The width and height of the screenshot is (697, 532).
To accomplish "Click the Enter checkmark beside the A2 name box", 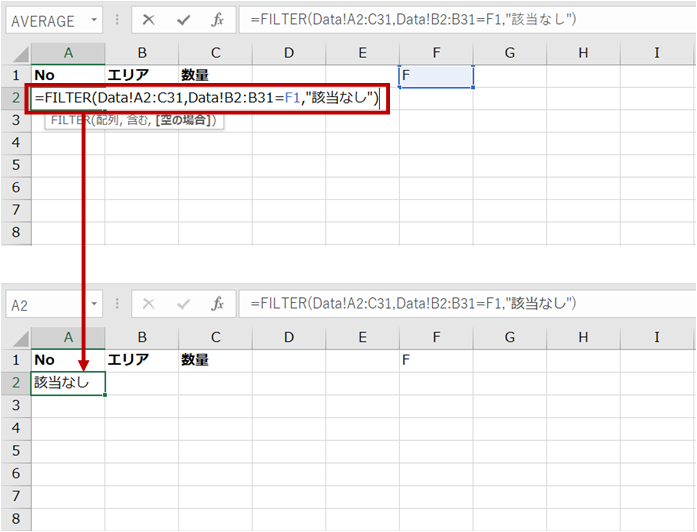I will (183, 304).
